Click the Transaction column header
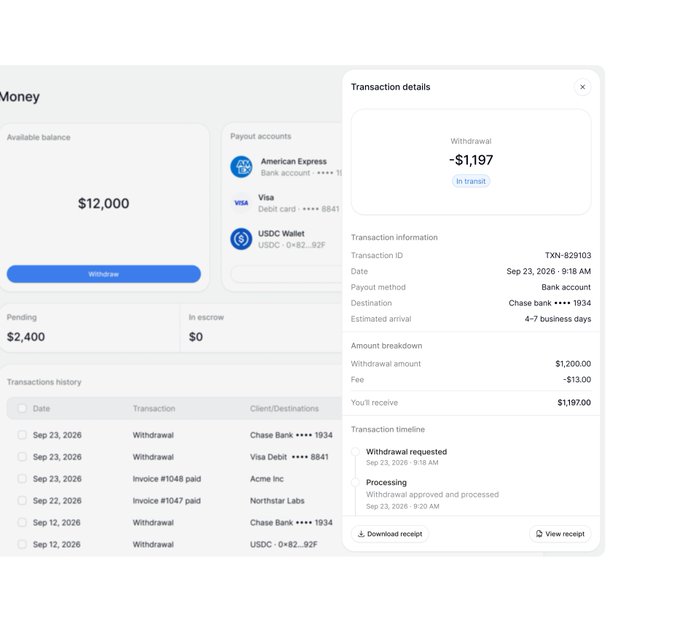Viewport: 680px width, 622px height. [154, 409]
